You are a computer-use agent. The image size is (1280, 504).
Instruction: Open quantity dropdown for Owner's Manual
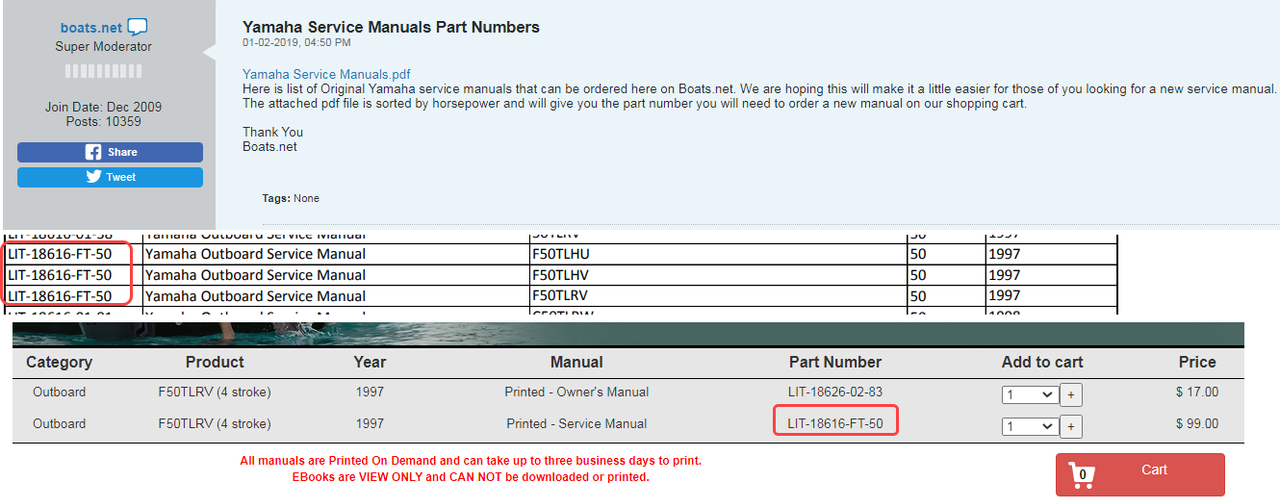tap(1030, 395)
